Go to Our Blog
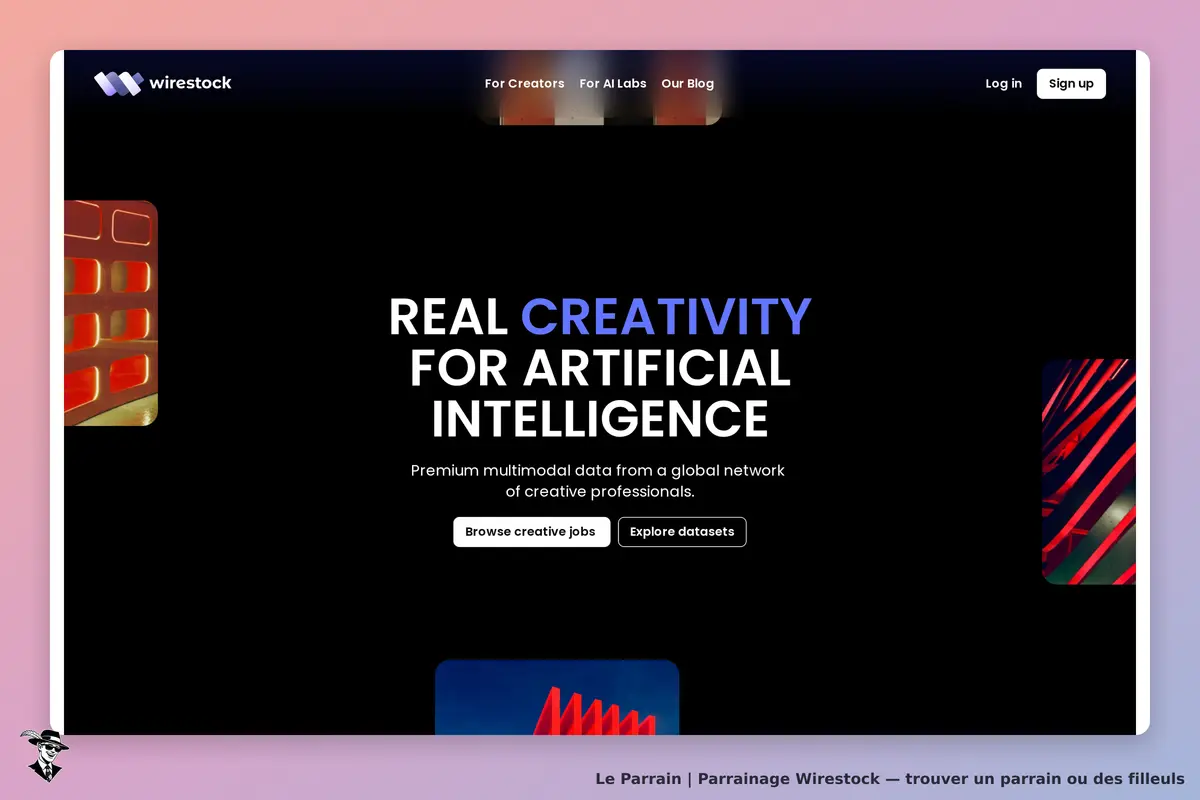The height and width of the screenshot is (800, 1200). pyautogui.click(x=687, y=84)
